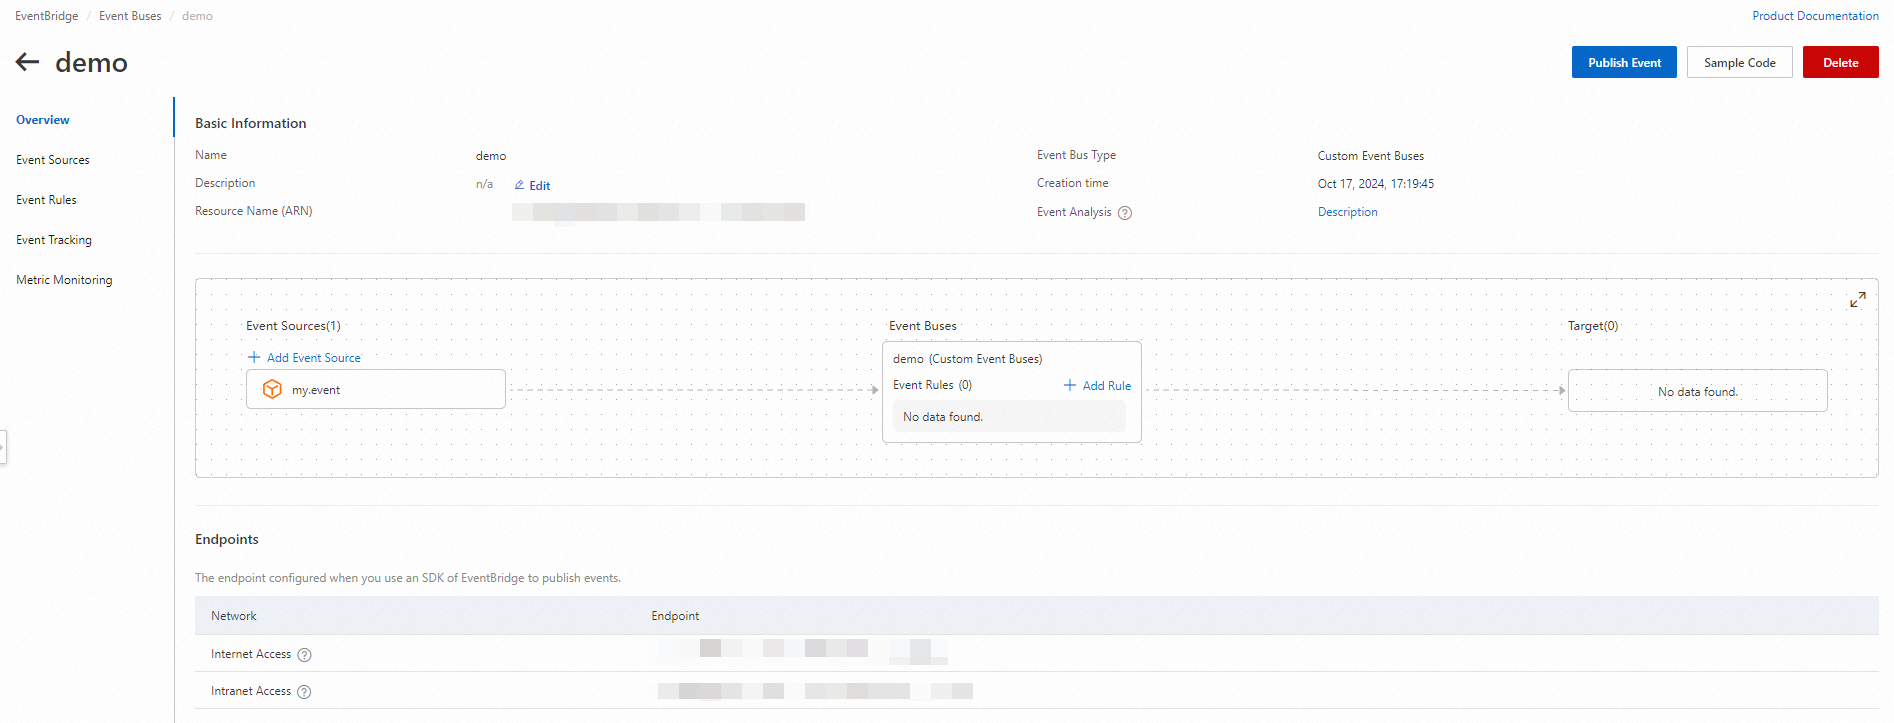The image size is (1894, 723).
Task: Open Intranet Access help tooltip icon
Action: pyautogui.click(x=305, y=692)
